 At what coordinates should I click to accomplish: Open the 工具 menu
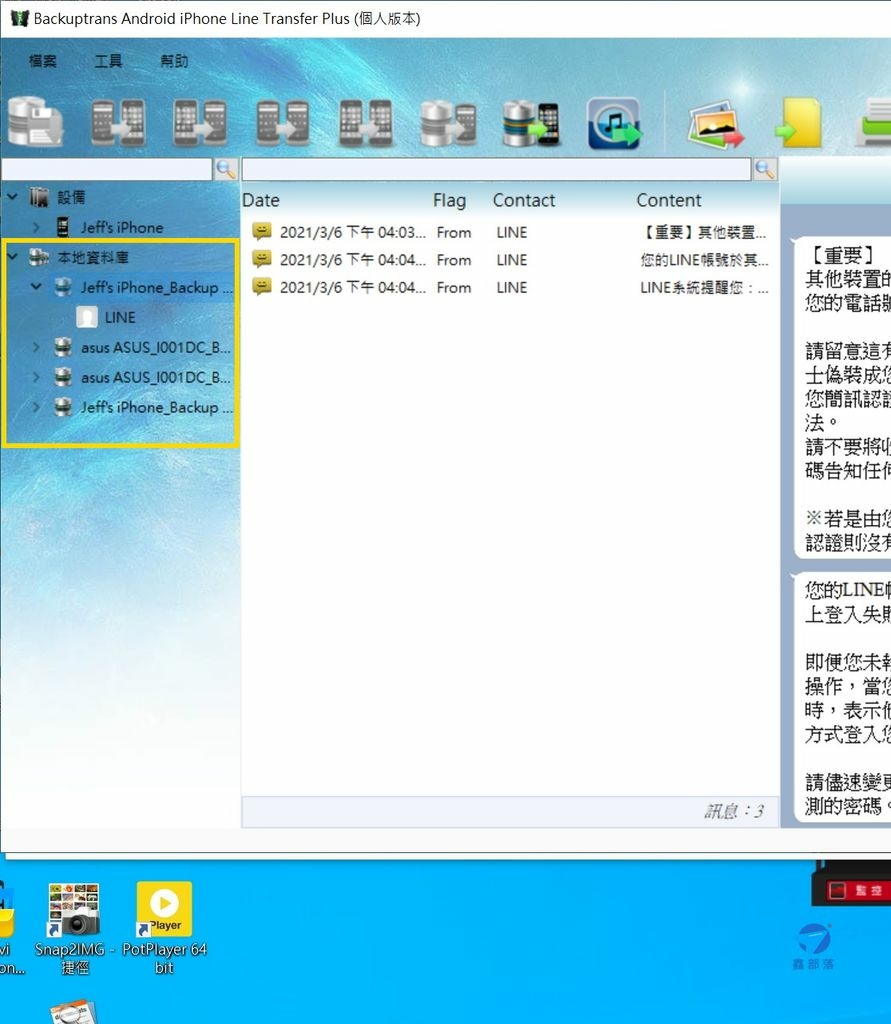click(108, 61)
